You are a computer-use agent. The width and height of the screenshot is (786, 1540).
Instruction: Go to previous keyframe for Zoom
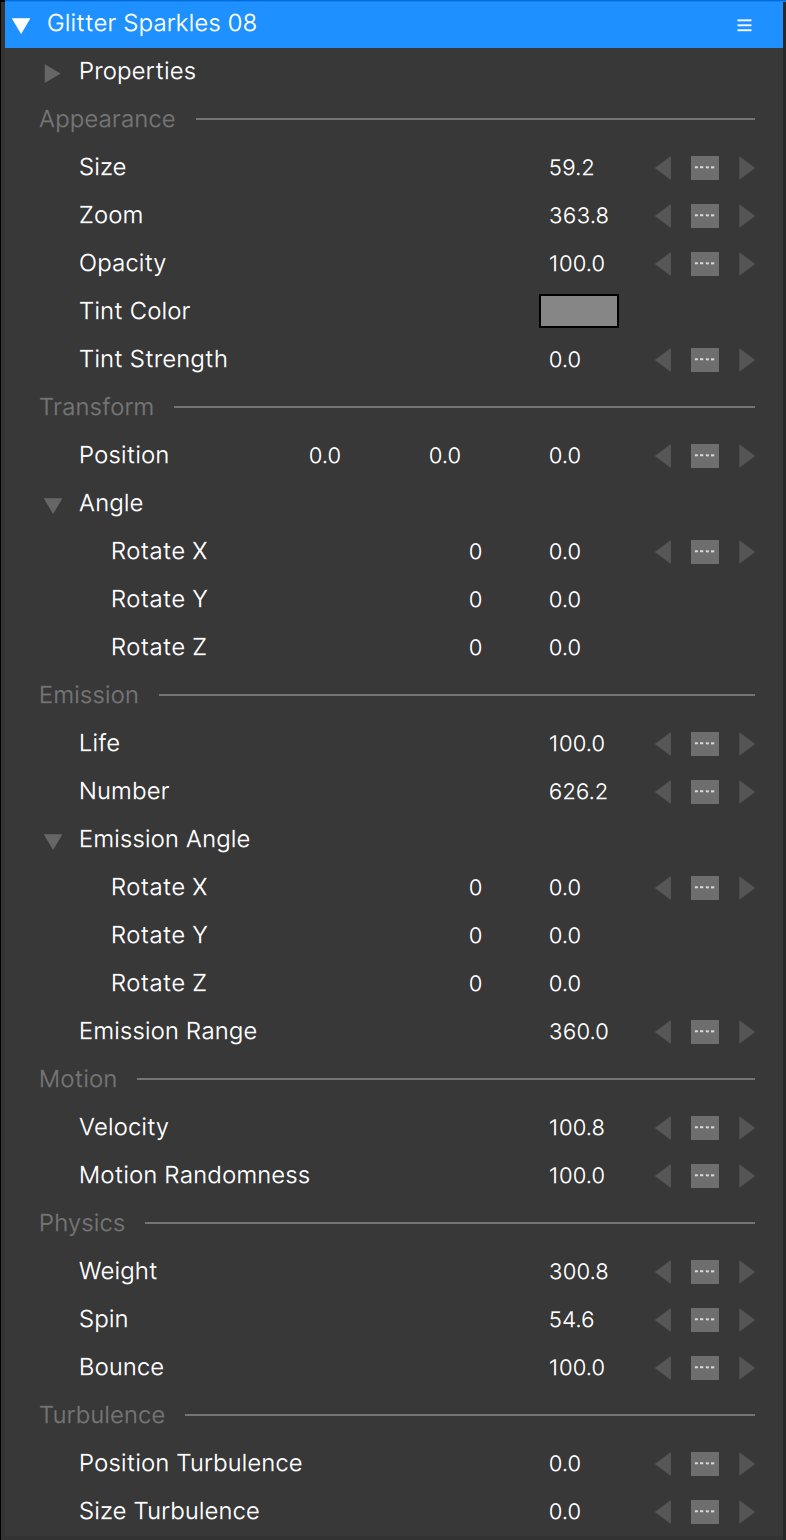click(663, 216)
